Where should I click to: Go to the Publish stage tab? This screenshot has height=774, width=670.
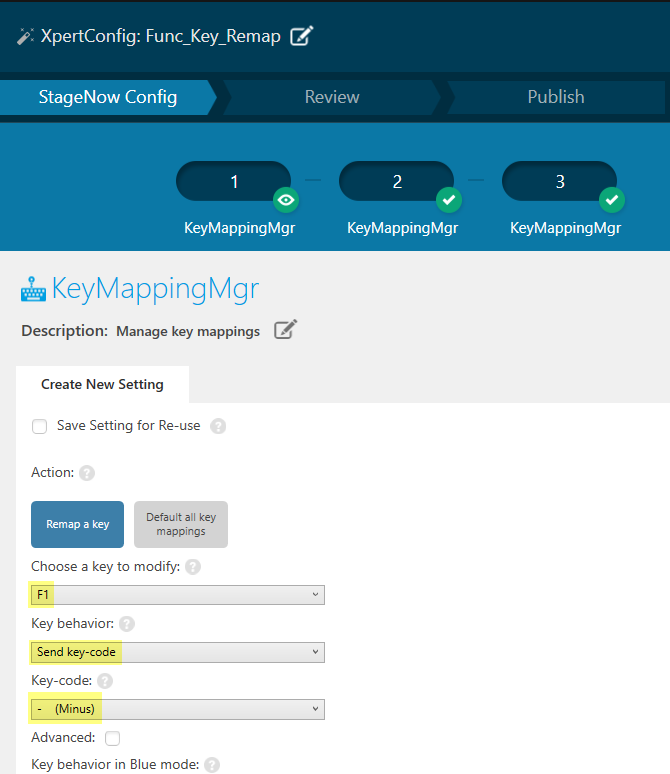pos(555,97)
